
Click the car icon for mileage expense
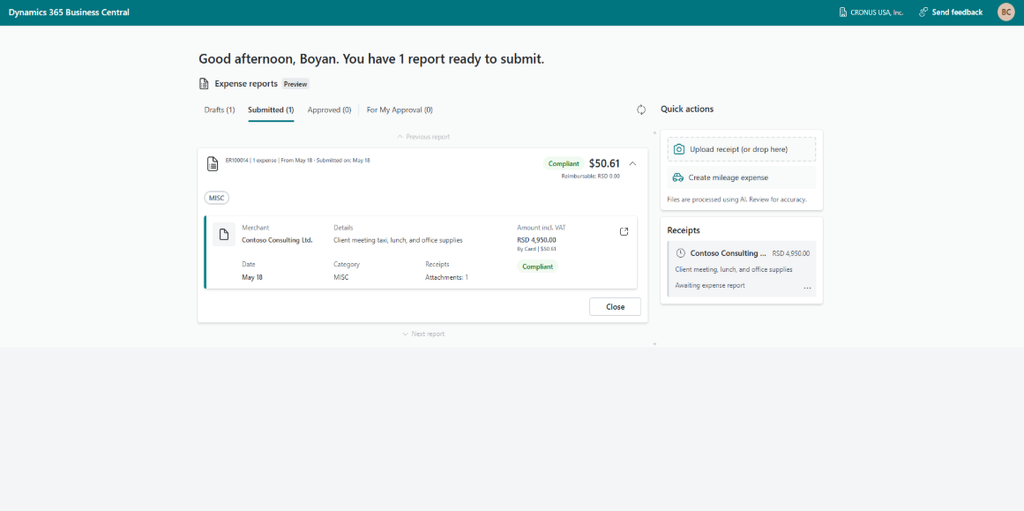click(678, 178)
